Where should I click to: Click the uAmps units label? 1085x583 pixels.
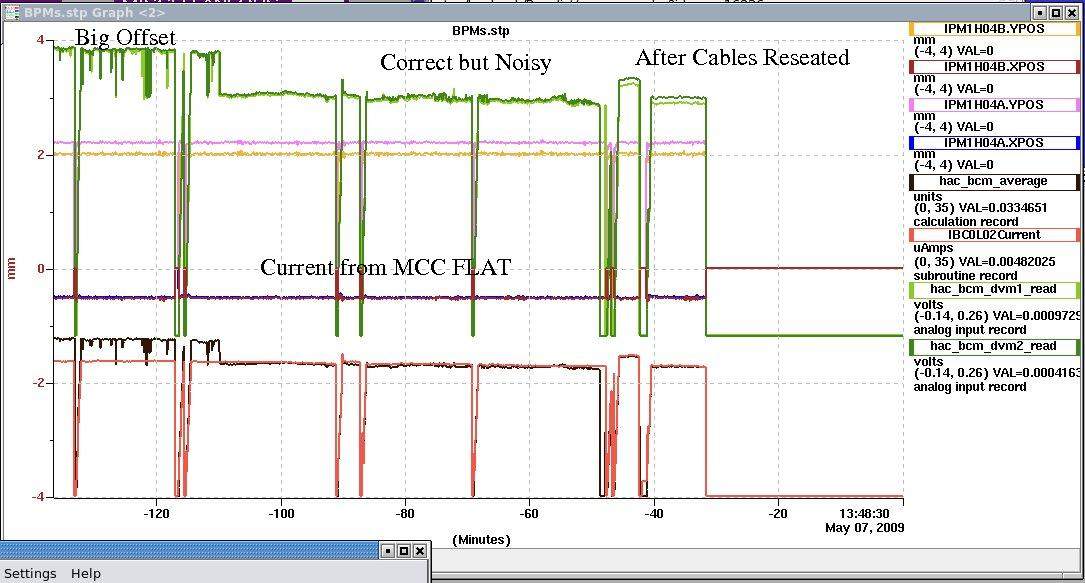pyautogui.click(x=933, y=248)
